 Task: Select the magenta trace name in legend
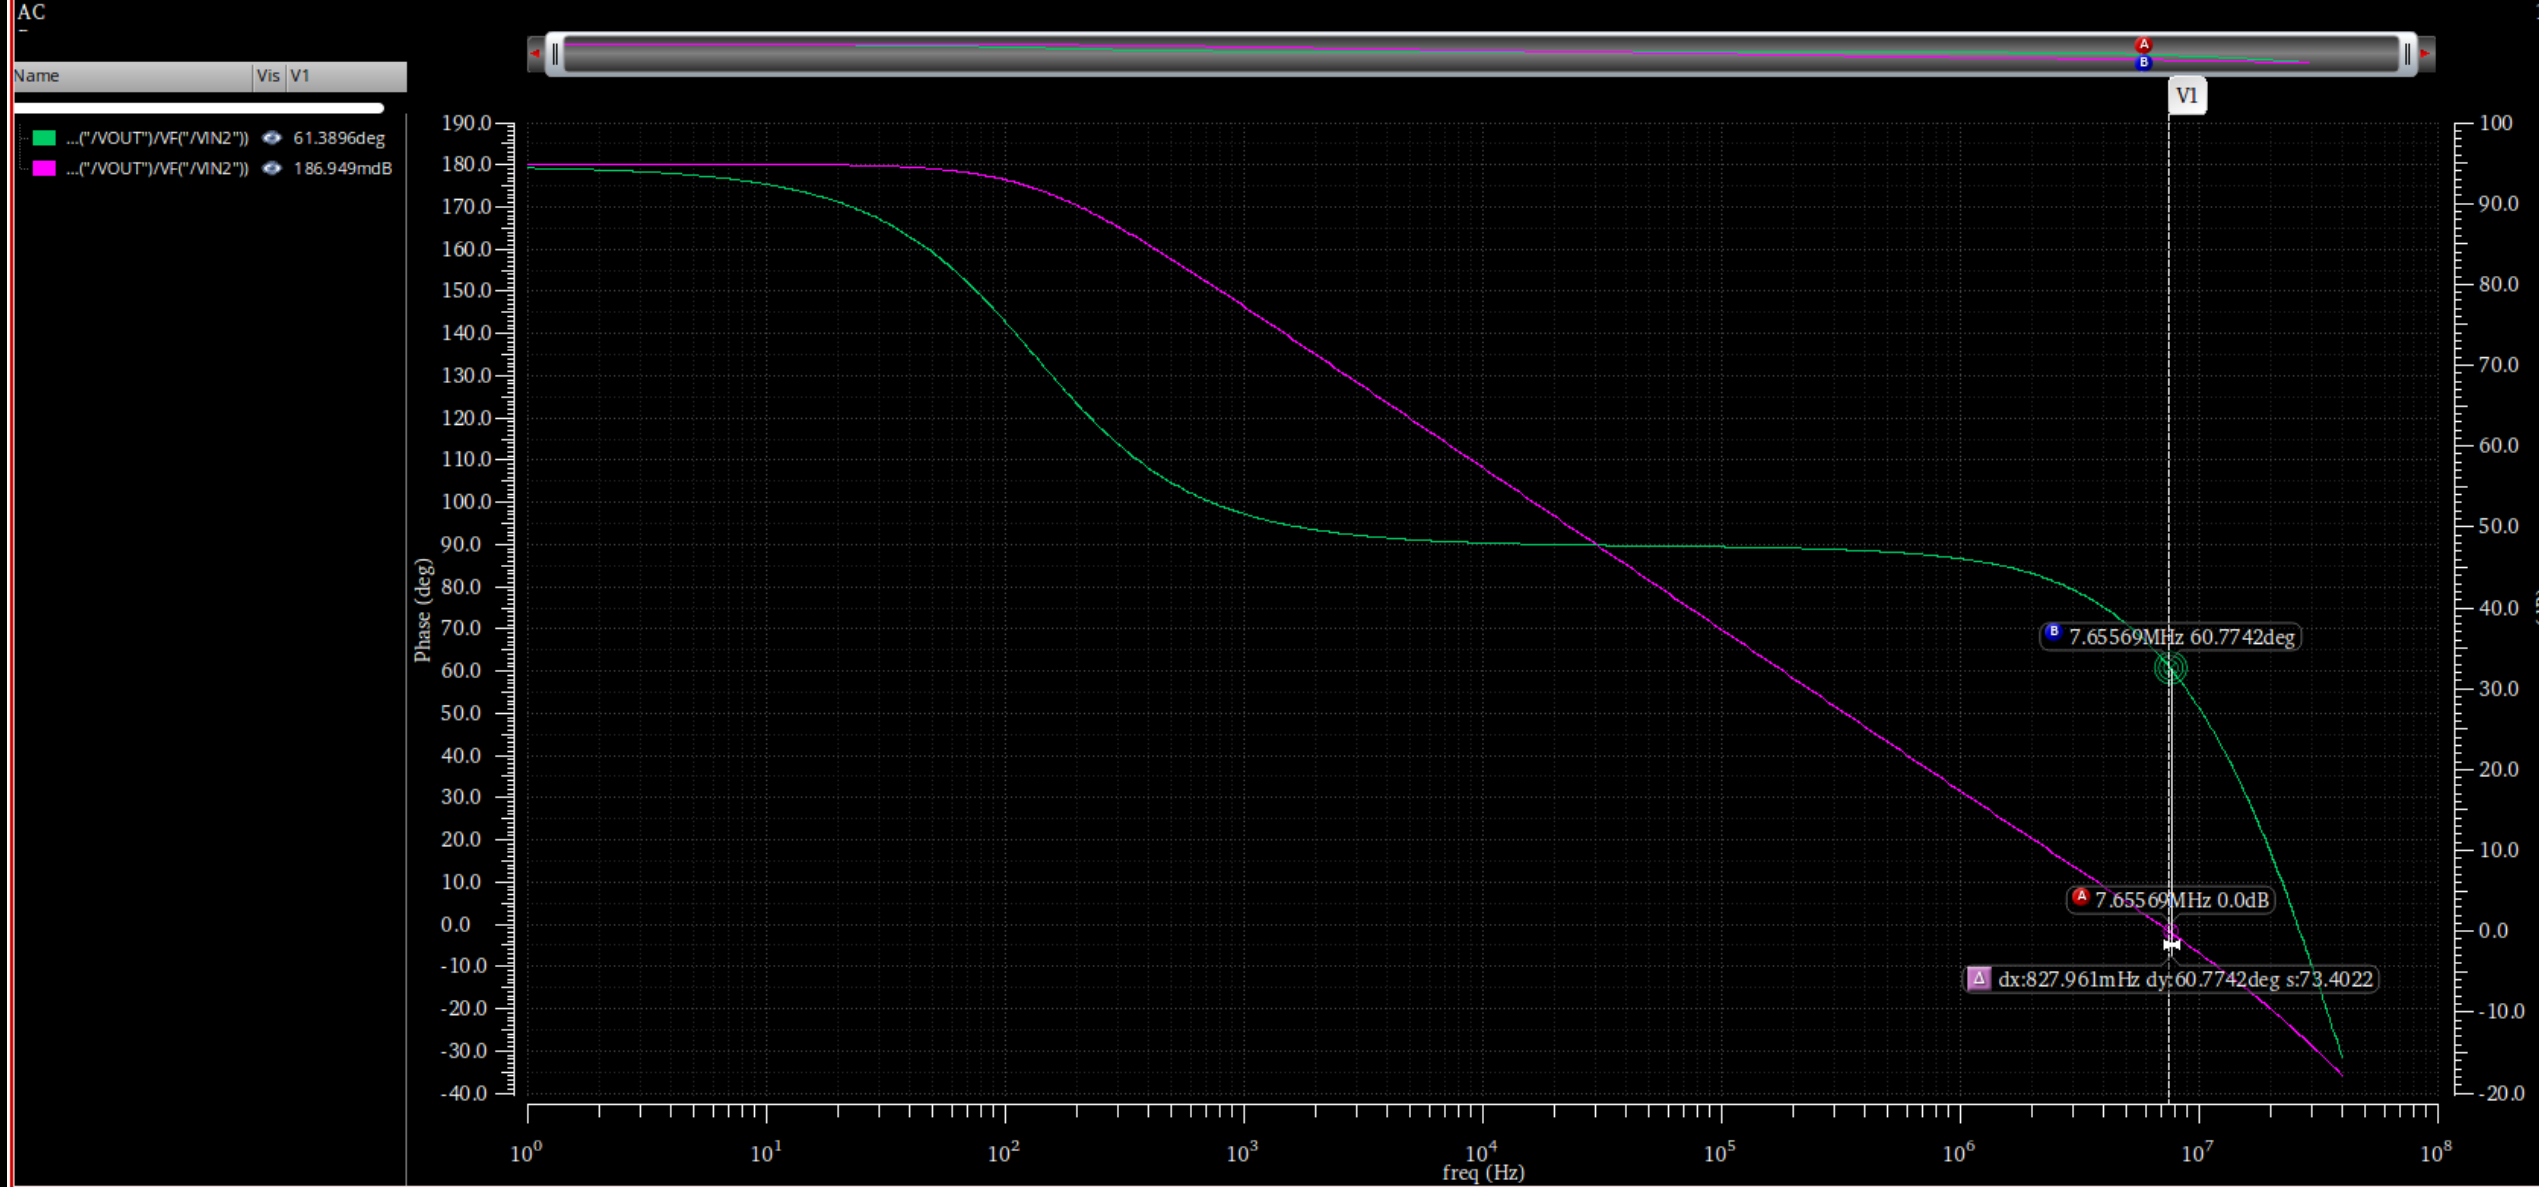click(x=157, y=168)
